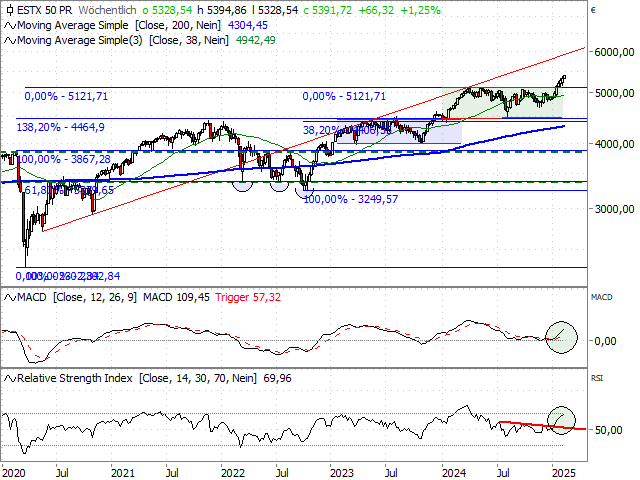The width and height of the screenshot is (640, 480).
Task: Click the change value +66,32
Action: point(376,10)
